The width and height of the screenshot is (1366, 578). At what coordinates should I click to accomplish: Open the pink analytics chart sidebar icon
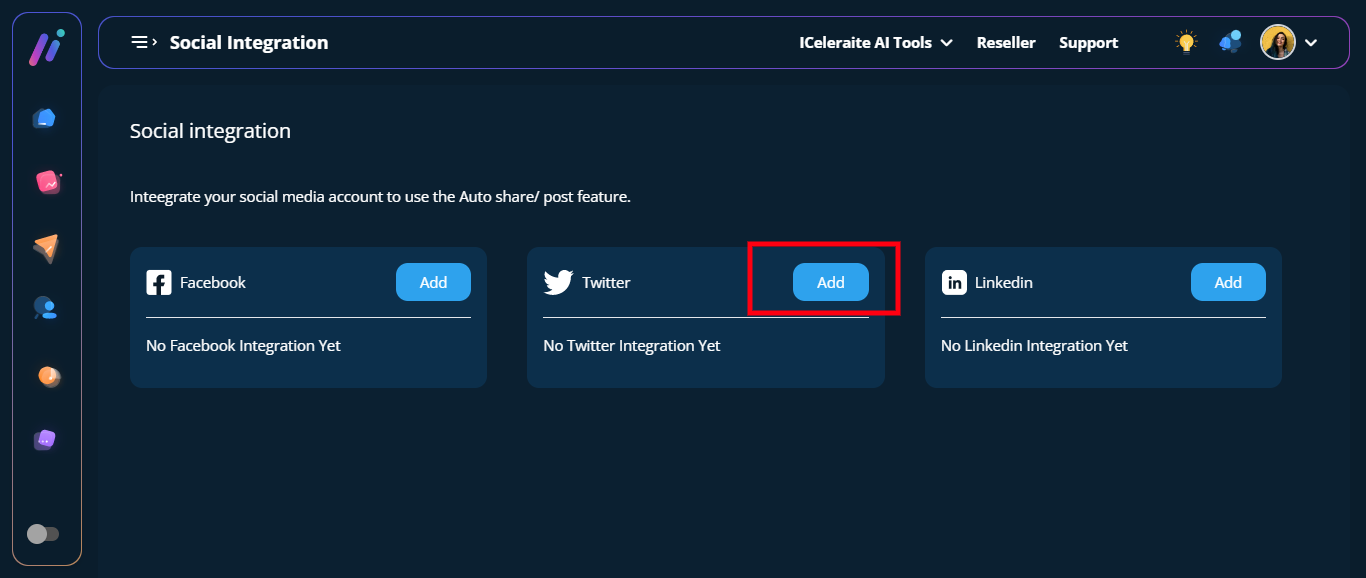(x=47, y=182)
